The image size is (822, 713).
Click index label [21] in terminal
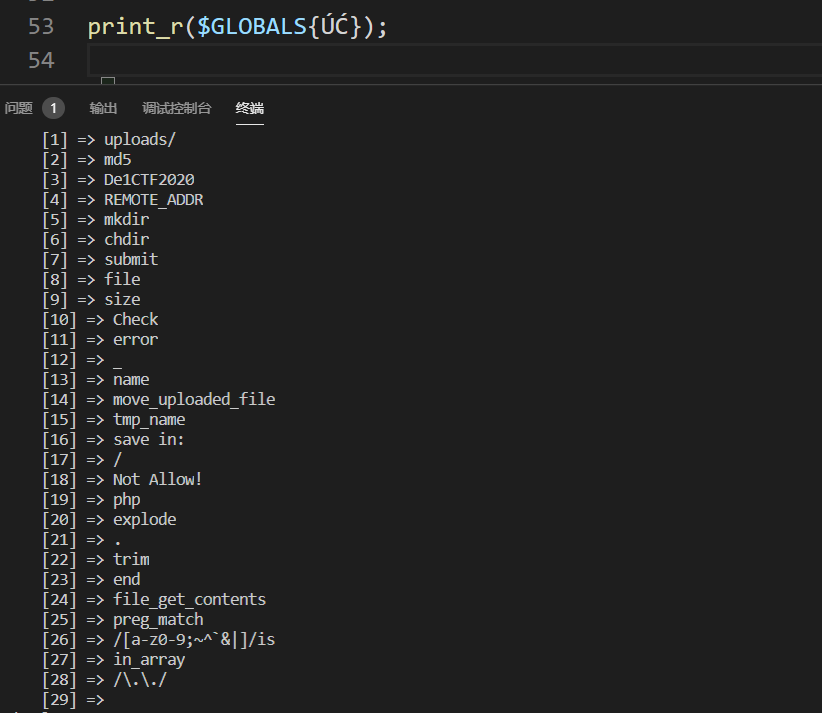59,539
